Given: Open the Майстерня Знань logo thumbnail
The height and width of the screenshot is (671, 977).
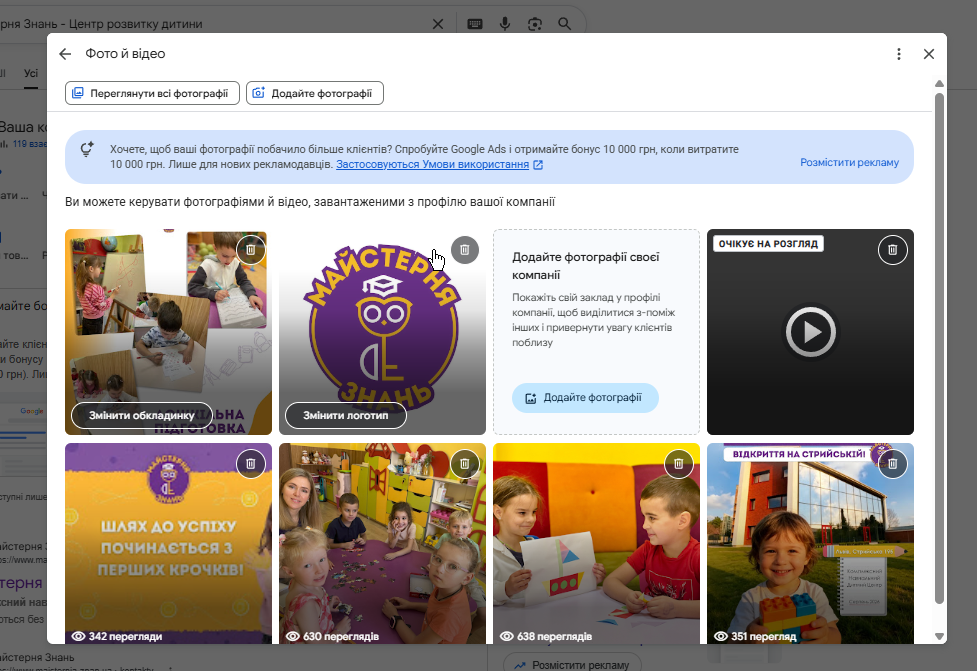Looking at the screenshot, I should (382, 332).
